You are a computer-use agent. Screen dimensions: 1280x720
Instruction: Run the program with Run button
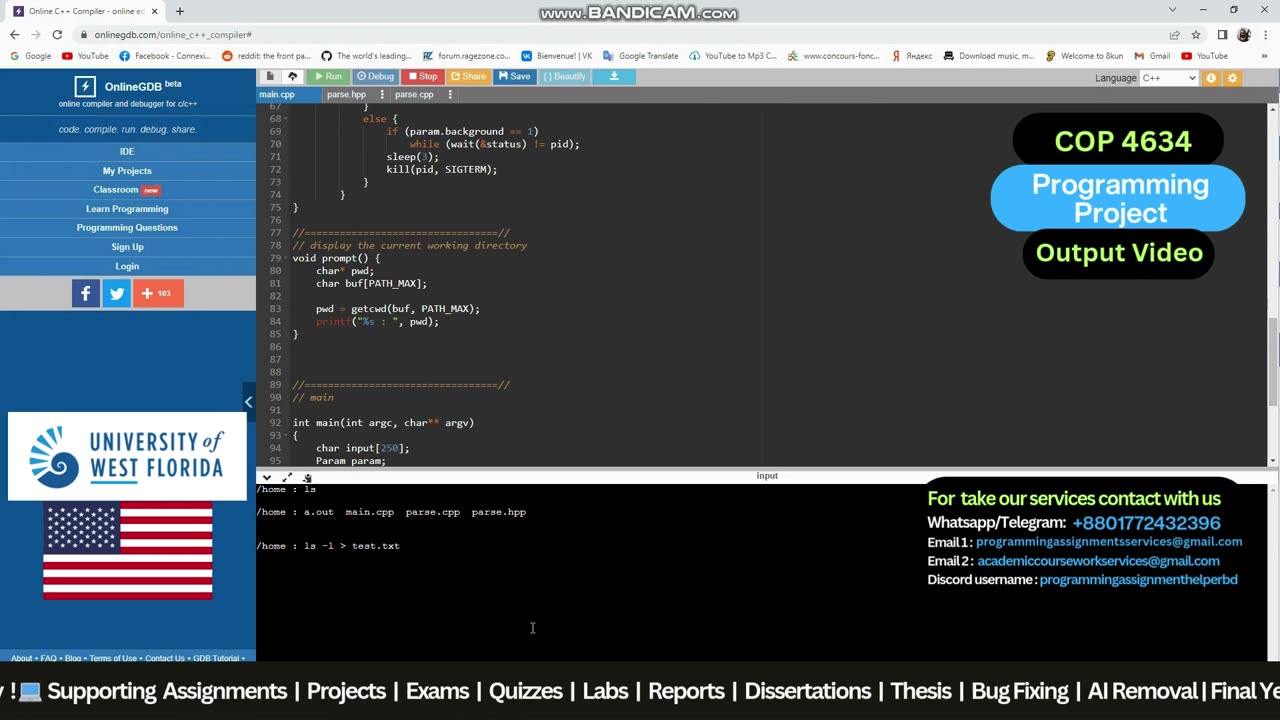[327, 76]
